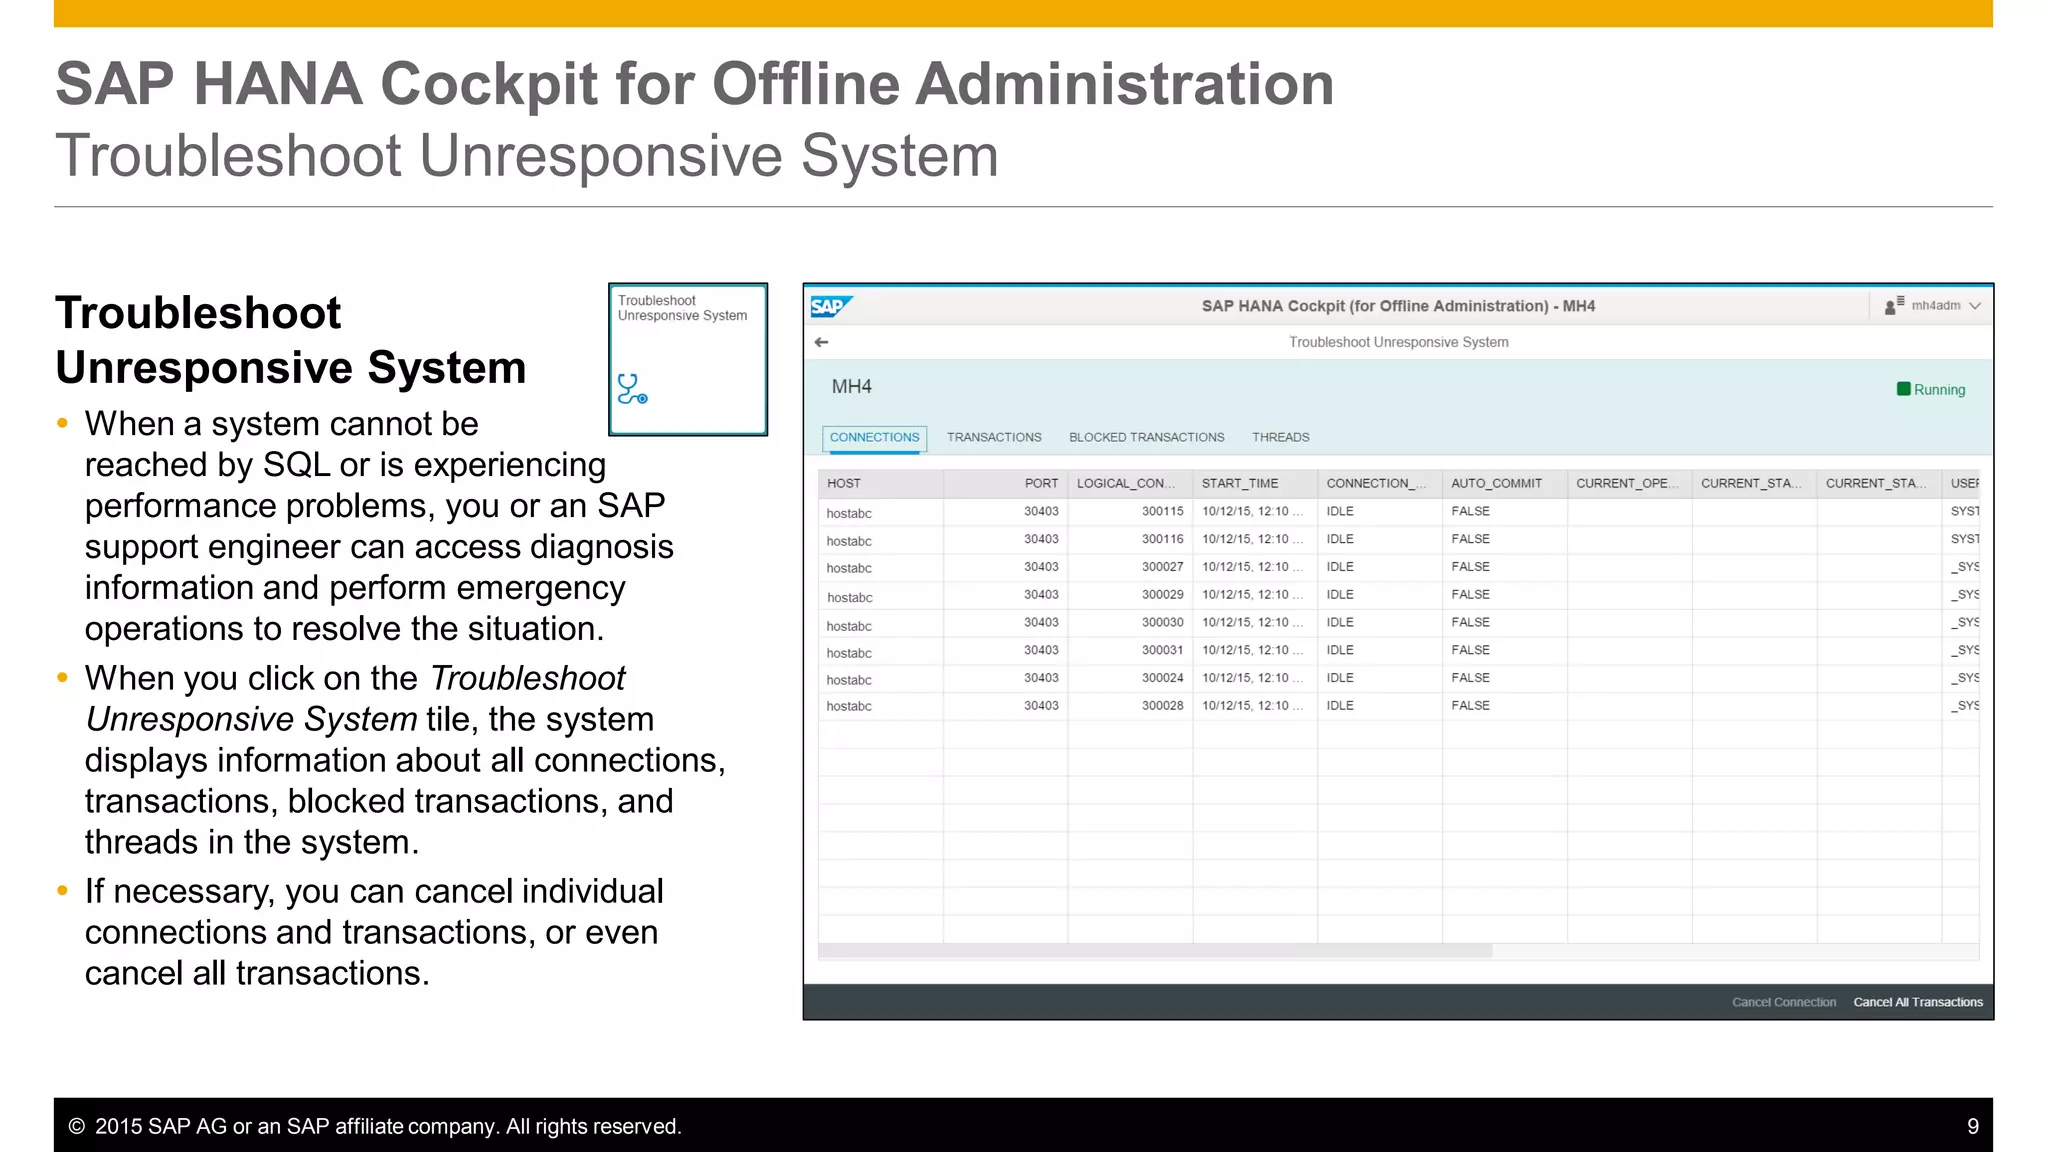
Task: Select the row with logical connection 300024
Action: pos(1398,679)
